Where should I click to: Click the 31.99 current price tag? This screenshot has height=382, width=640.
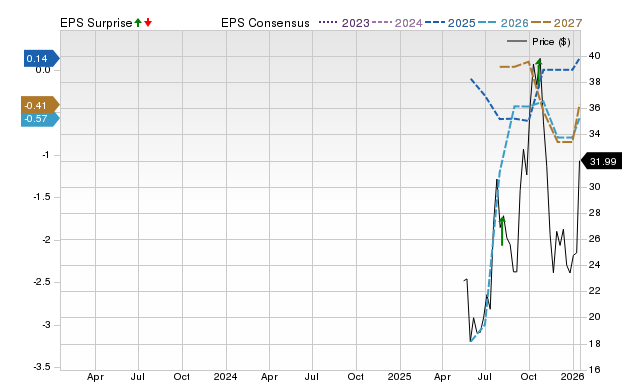click(x=601, y=162)
